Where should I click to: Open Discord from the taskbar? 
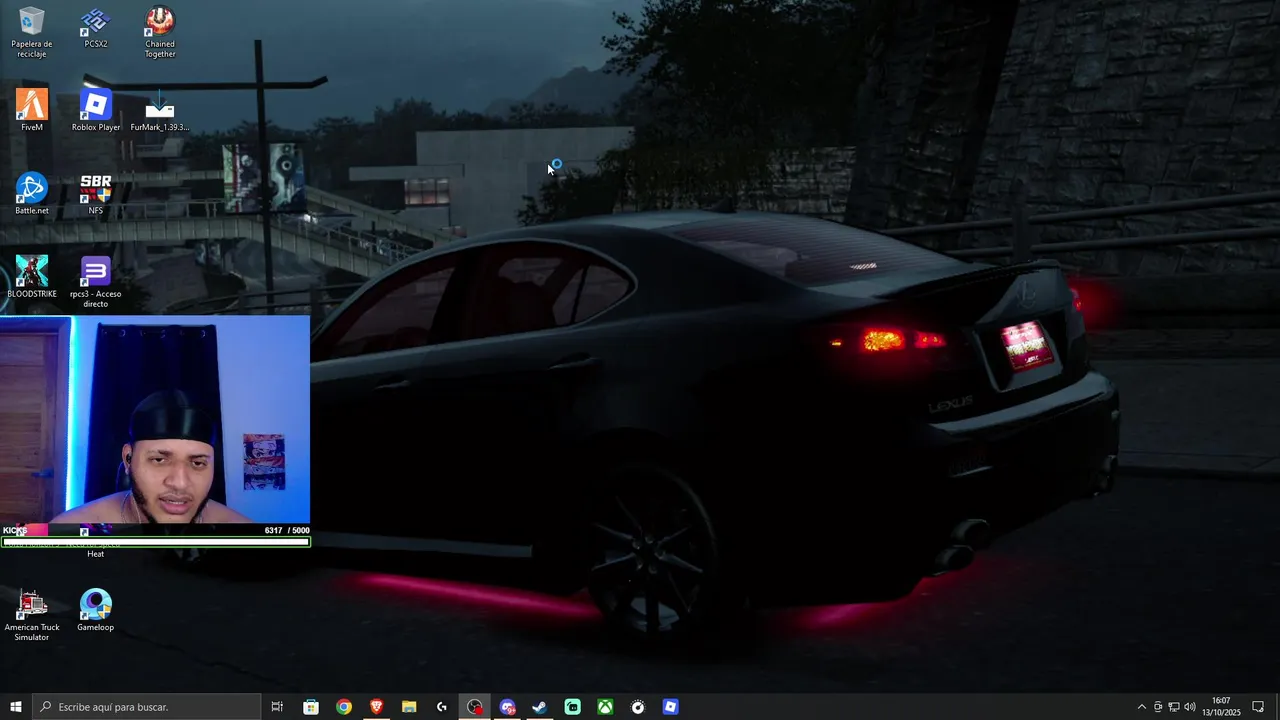(x=507, y=707)
